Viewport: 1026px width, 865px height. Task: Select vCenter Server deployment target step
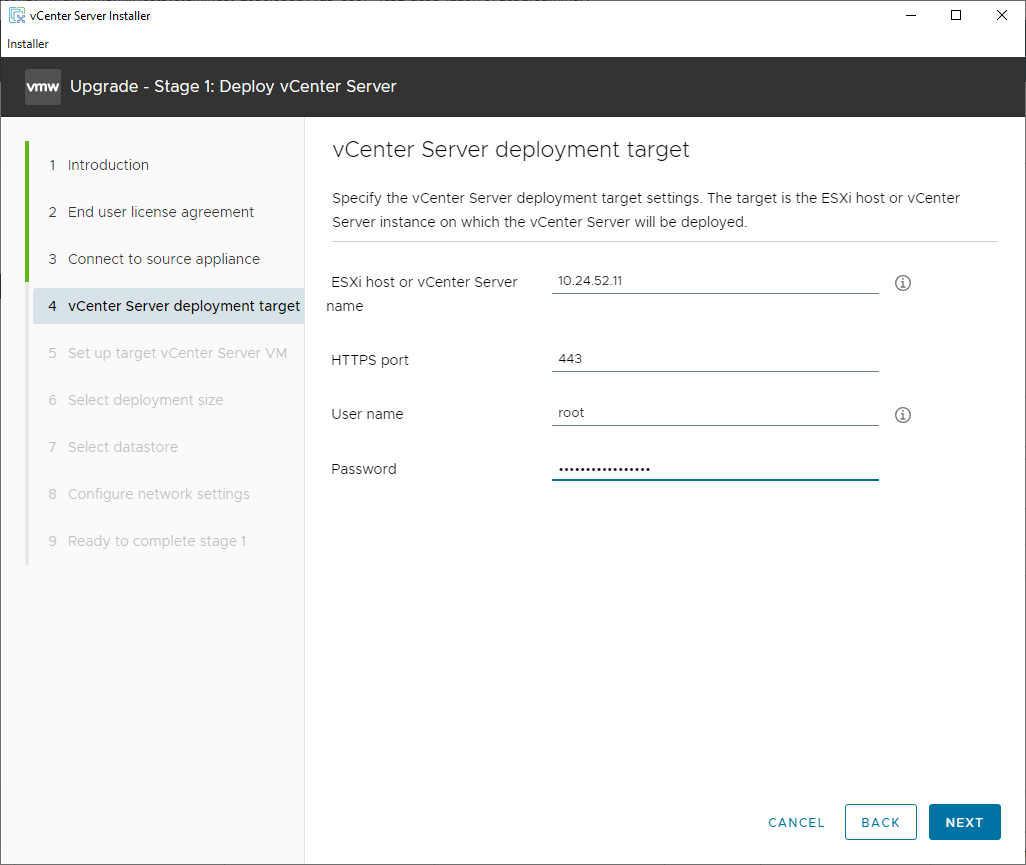point(183,306)
